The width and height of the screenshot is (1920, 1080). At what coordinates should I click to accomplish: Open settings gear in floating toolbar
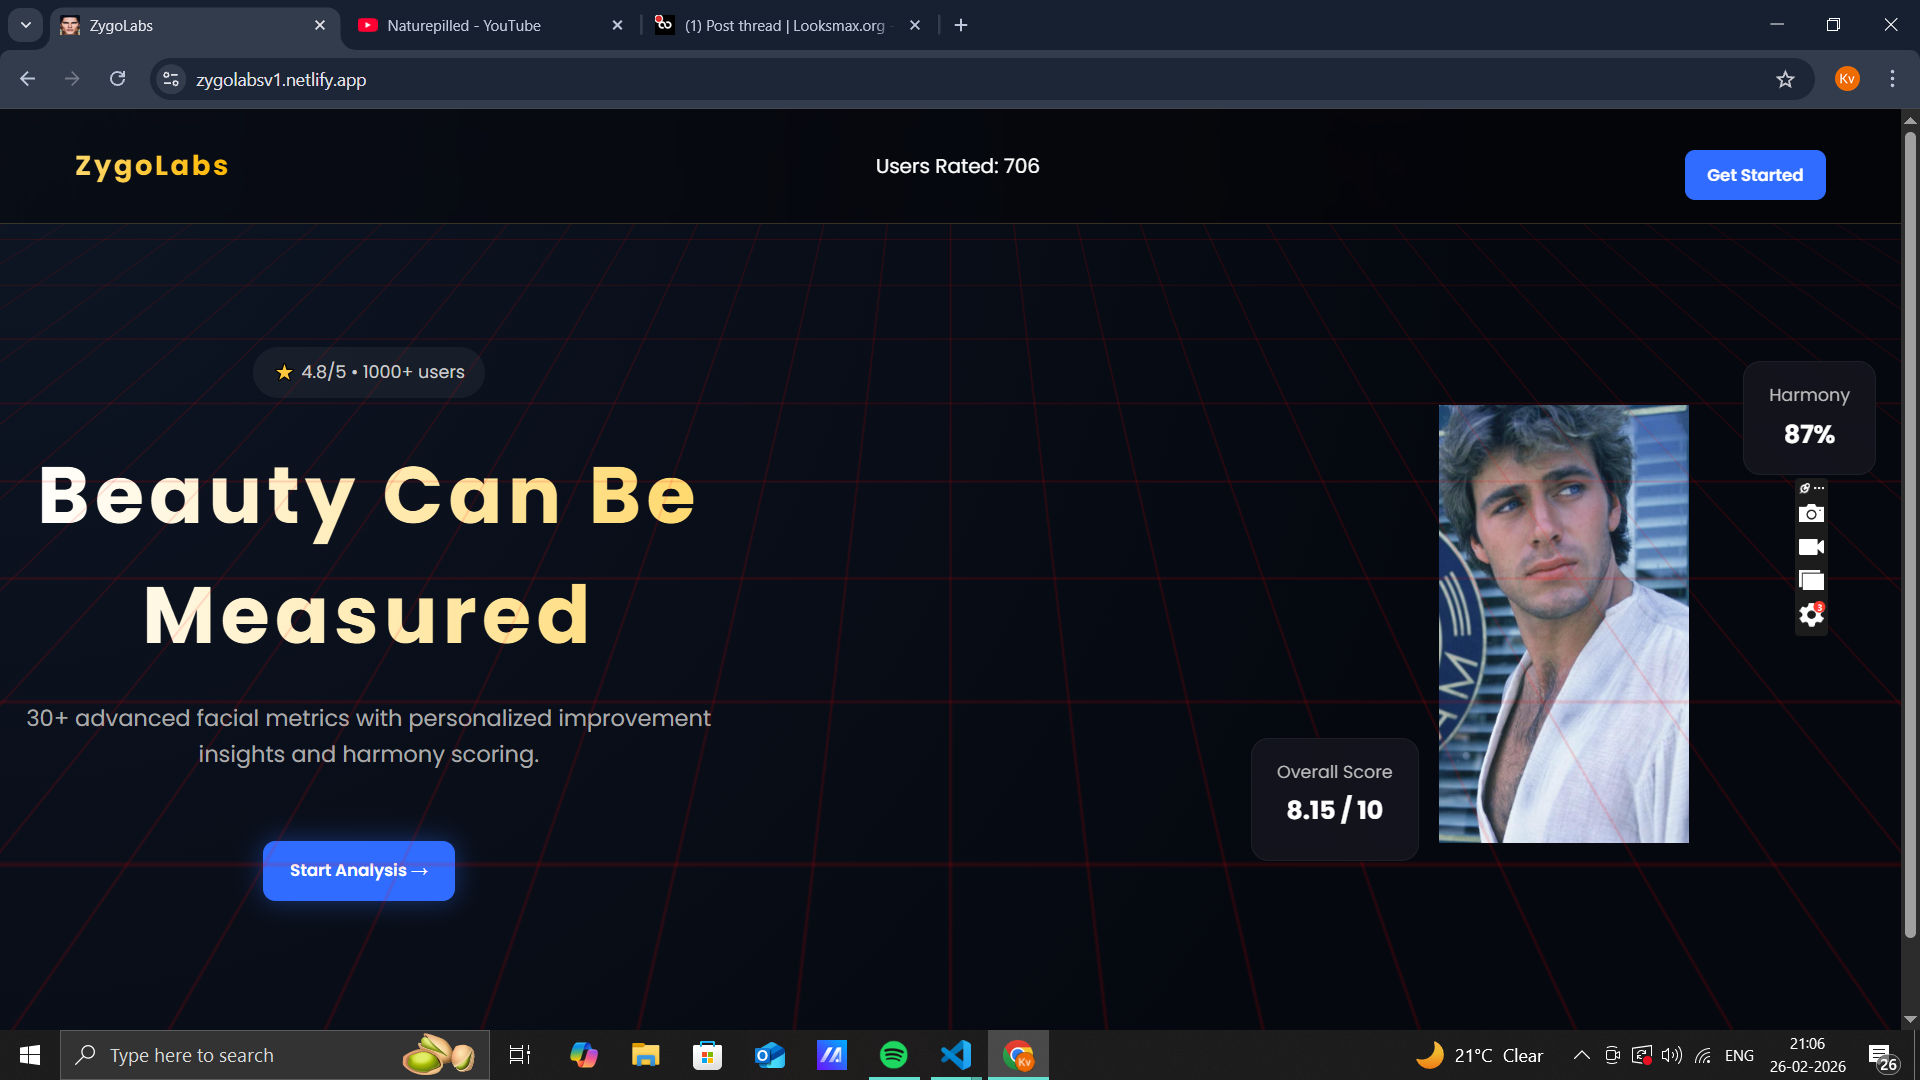1811,615
